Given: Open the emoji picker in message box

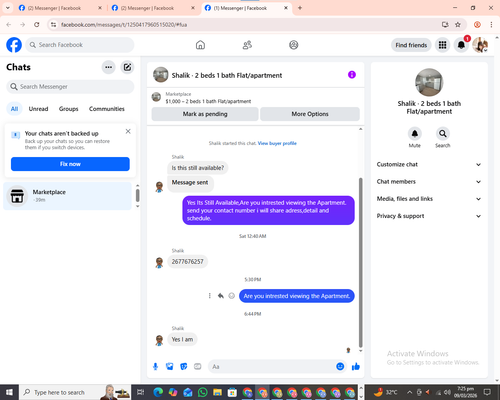Looking at the screenshot, I should pos(340,367).
